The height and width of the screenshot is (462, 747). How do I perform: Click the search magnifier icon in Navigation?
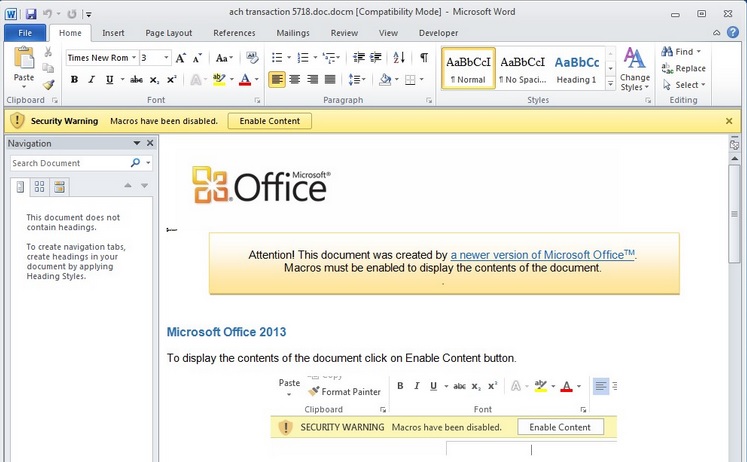(x=135, y=163)
